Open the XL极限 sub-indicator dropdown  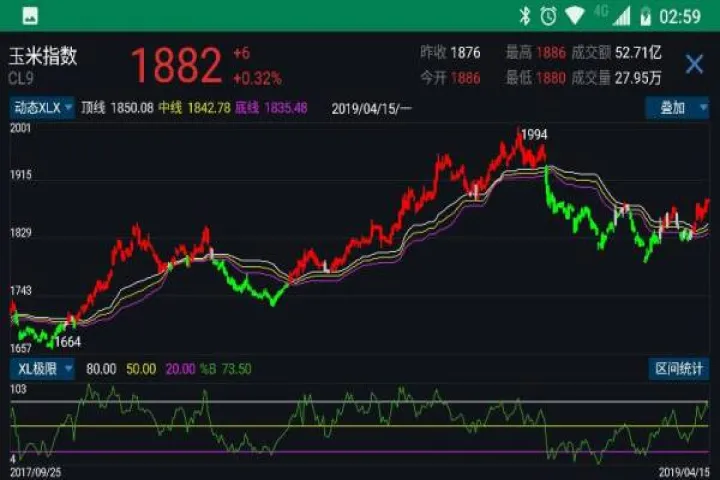(41, 368)
